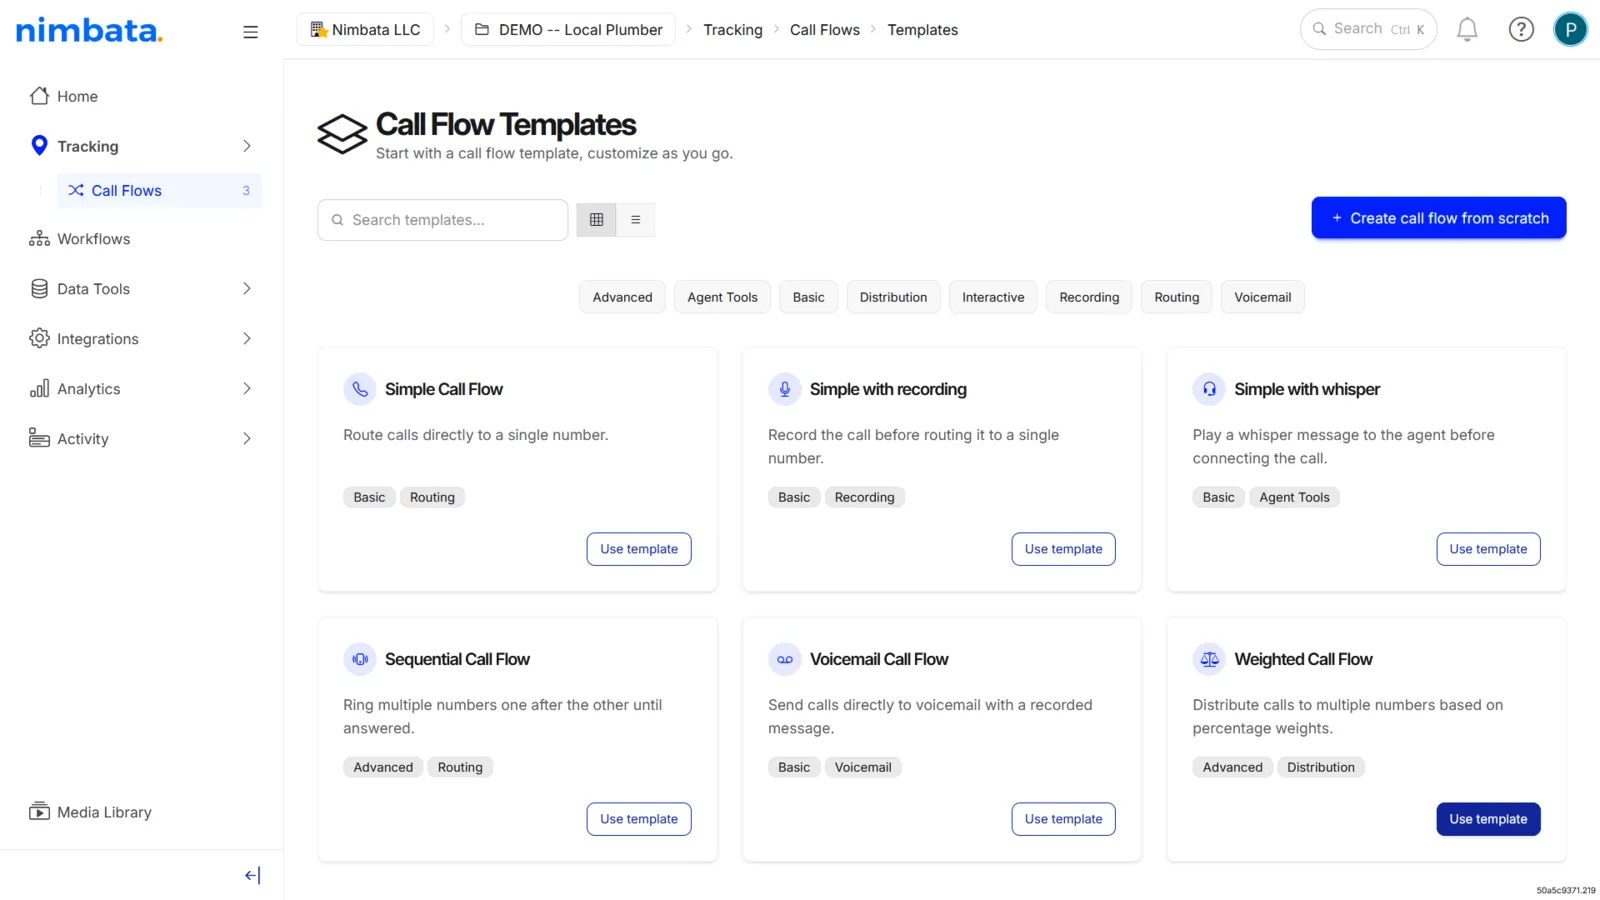Screen dimensions: 1600x900
Task: Click the Simple with whisper headset icon
Action: click(1209, 389)
